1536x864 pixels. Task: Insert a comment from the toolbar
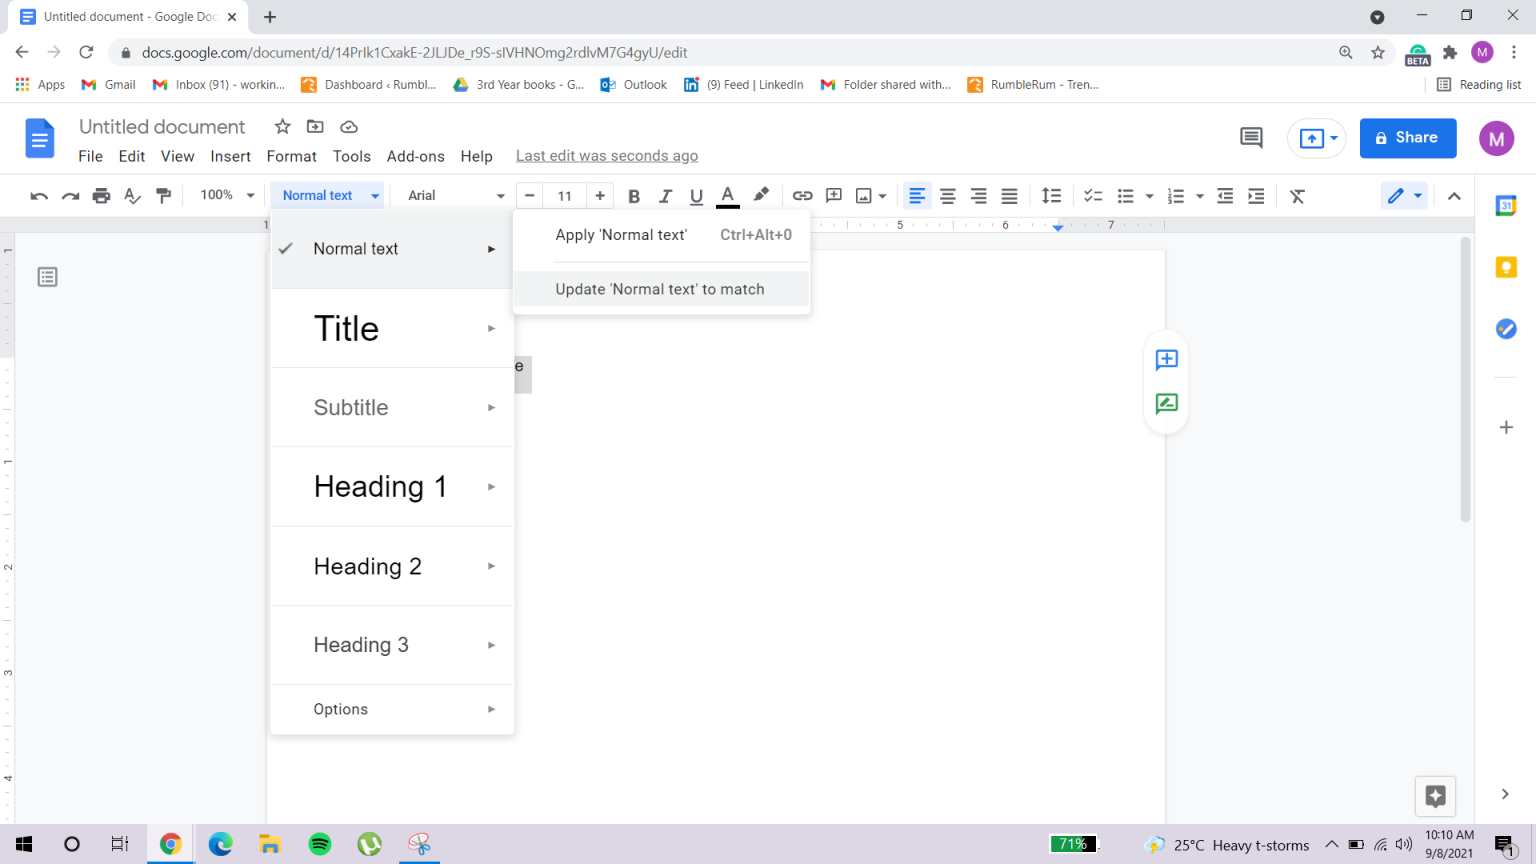tap(833, 195)
